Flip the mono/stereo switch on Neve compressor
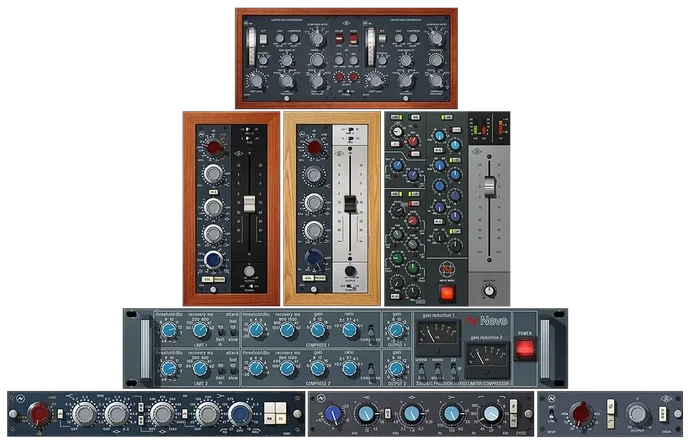The image size is (691, 444). 438,370
